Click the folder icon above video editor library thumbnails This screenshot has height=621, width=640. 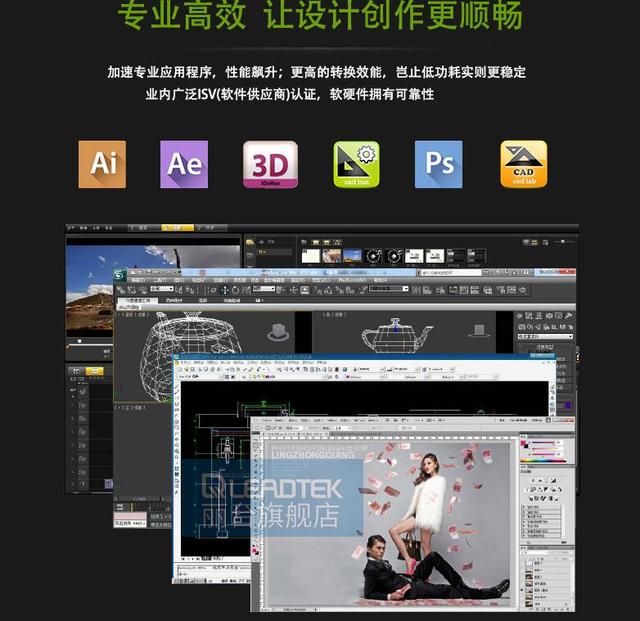pos(304,242)
